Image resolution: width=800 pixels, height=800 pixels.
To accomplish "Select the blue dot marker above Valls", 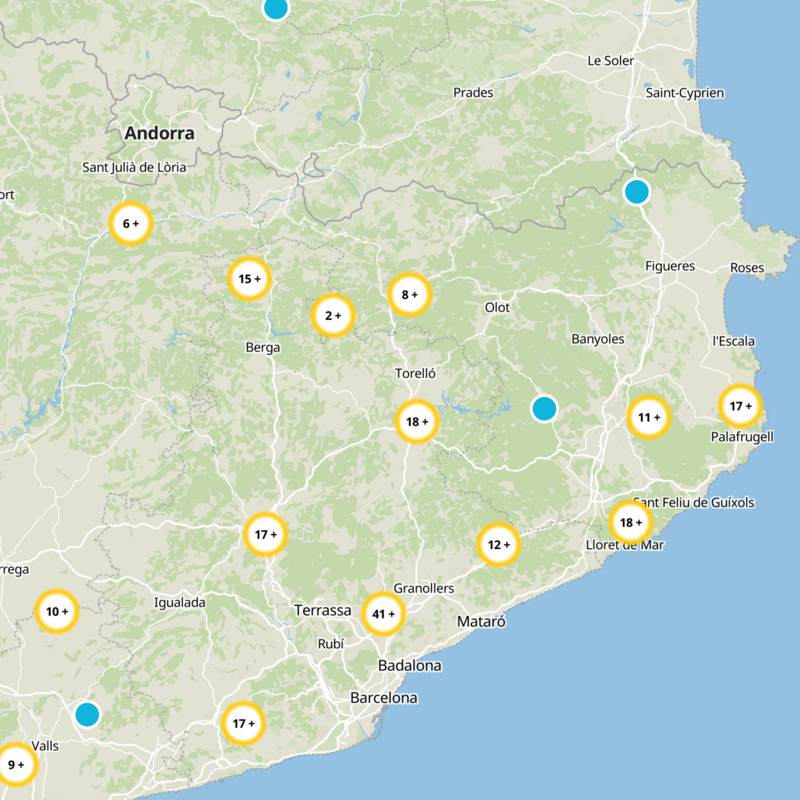I will tap(87, 714).
